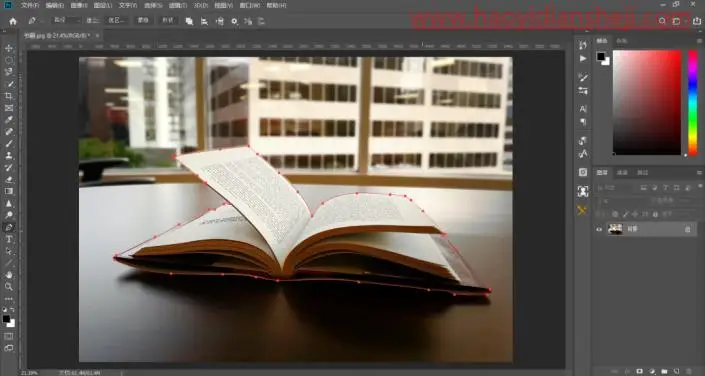This screenshot has width=705, height=376.
Task: Toggle Quick Mask mode in the toolbar
Action: click(x=9, y=336)
